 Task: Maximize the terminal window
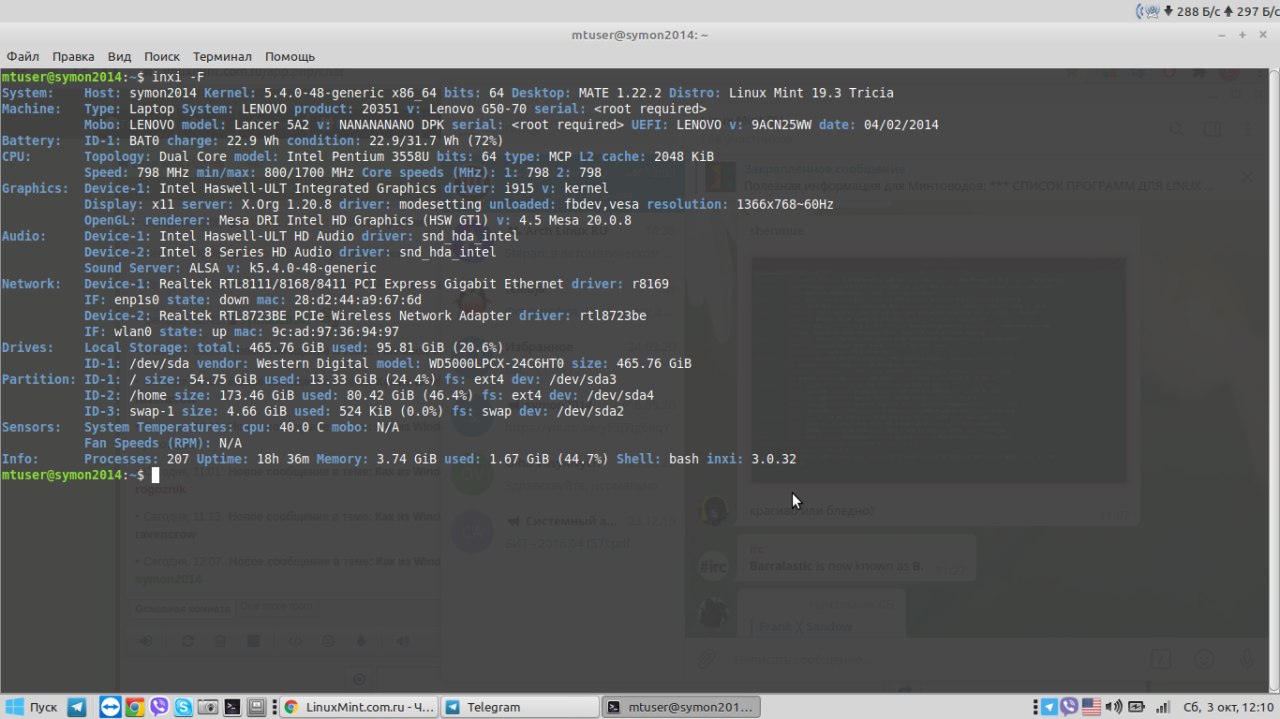1242,35
